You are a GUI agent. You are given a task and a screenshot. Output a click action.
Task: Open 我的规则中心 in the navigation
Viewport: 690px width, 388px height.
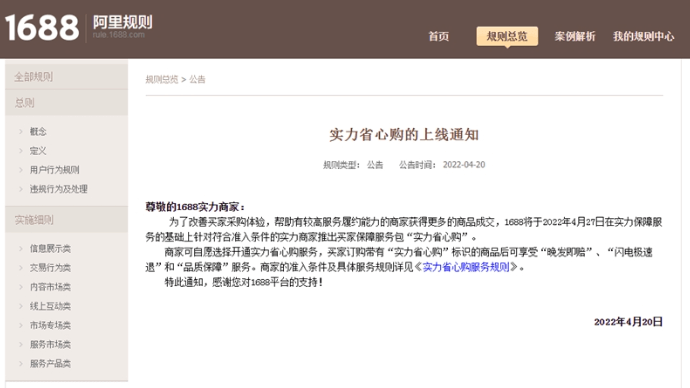point(643,36)
